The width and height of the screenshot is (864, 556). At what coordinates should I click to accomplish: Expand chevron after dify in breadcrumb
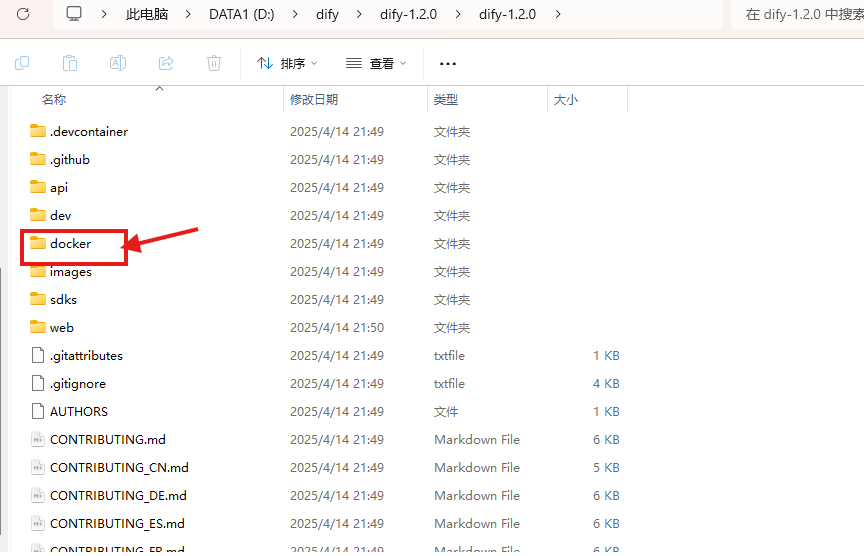pyautogui.click(x=359, y=14)
